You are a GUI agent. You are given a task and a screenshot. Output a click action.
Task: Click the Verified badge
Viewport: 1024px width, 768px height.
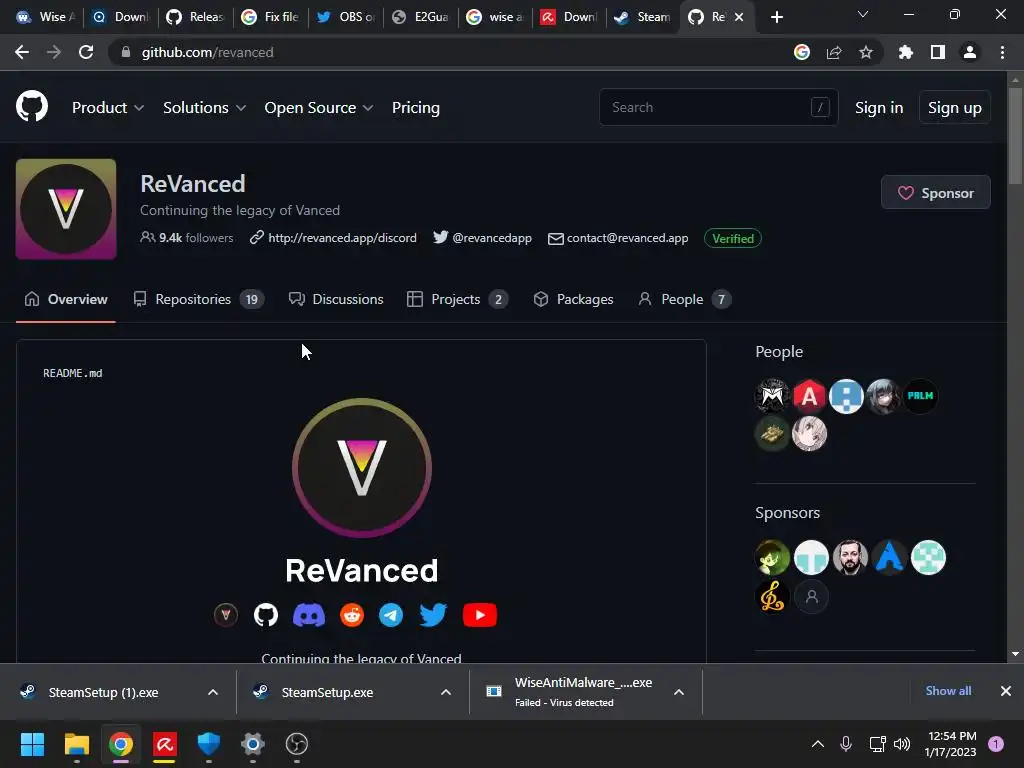point(733,238)
